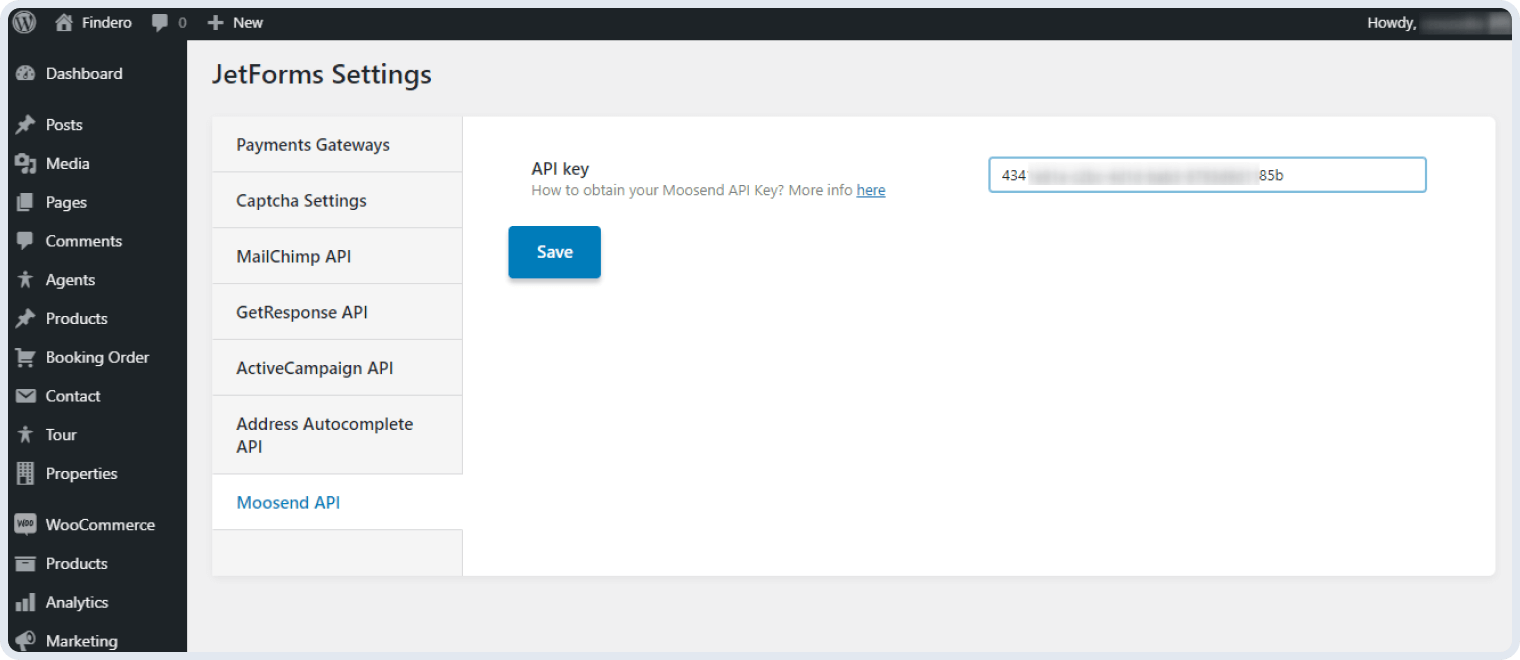Screen dimensions: 1520x660
Task: Click the WordPress logo in the admin bar
Action: (22, 22)
